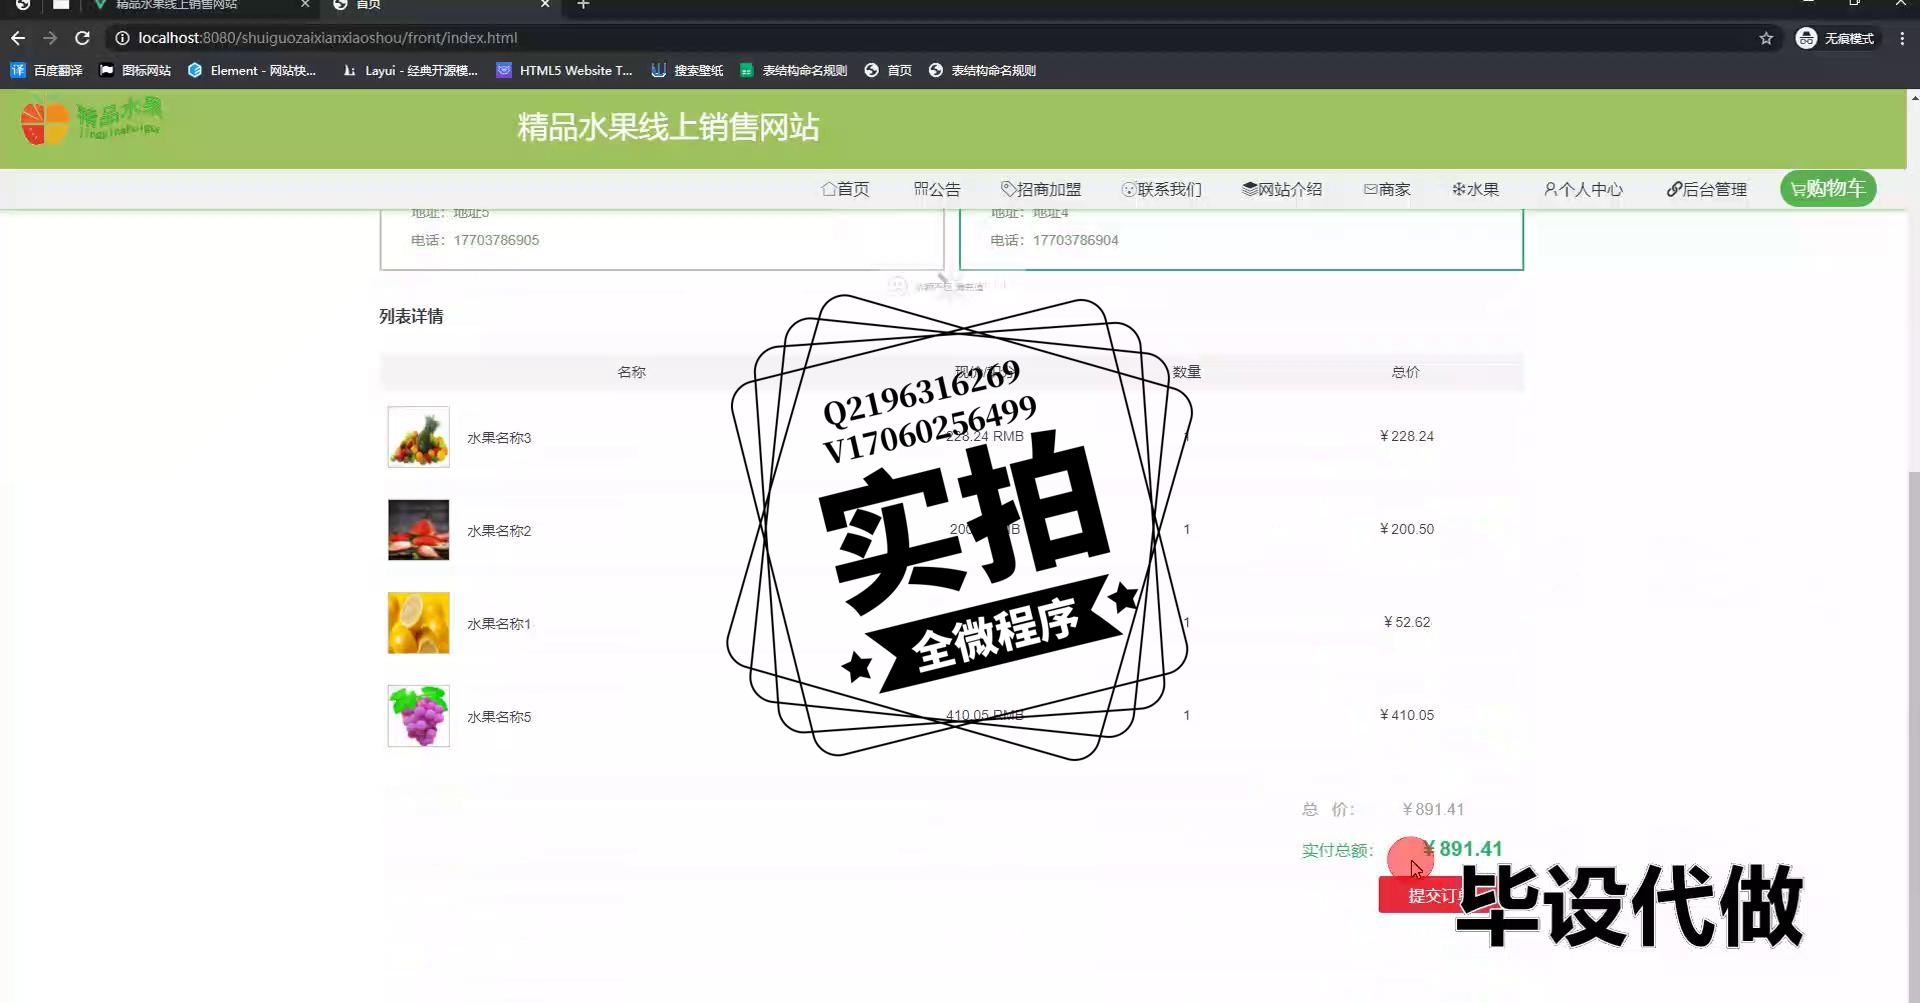Open the HTML5 Website bookmark
1920x1003 pixels.
565,70
